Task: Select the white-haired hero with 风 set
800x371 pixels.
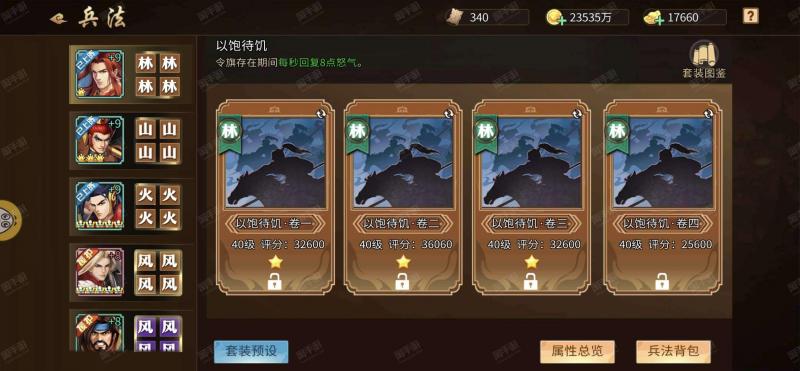Action: pyautogui.click(x=99, y=272)
